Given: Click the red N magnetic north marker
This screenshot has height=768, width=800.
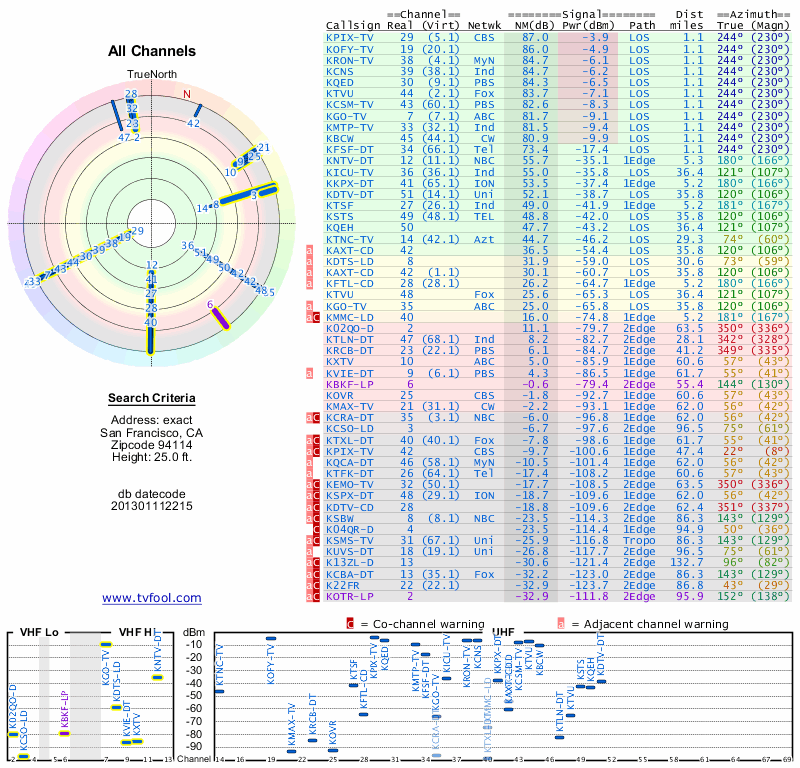Looking at the screenshot, I should point(187,94).
